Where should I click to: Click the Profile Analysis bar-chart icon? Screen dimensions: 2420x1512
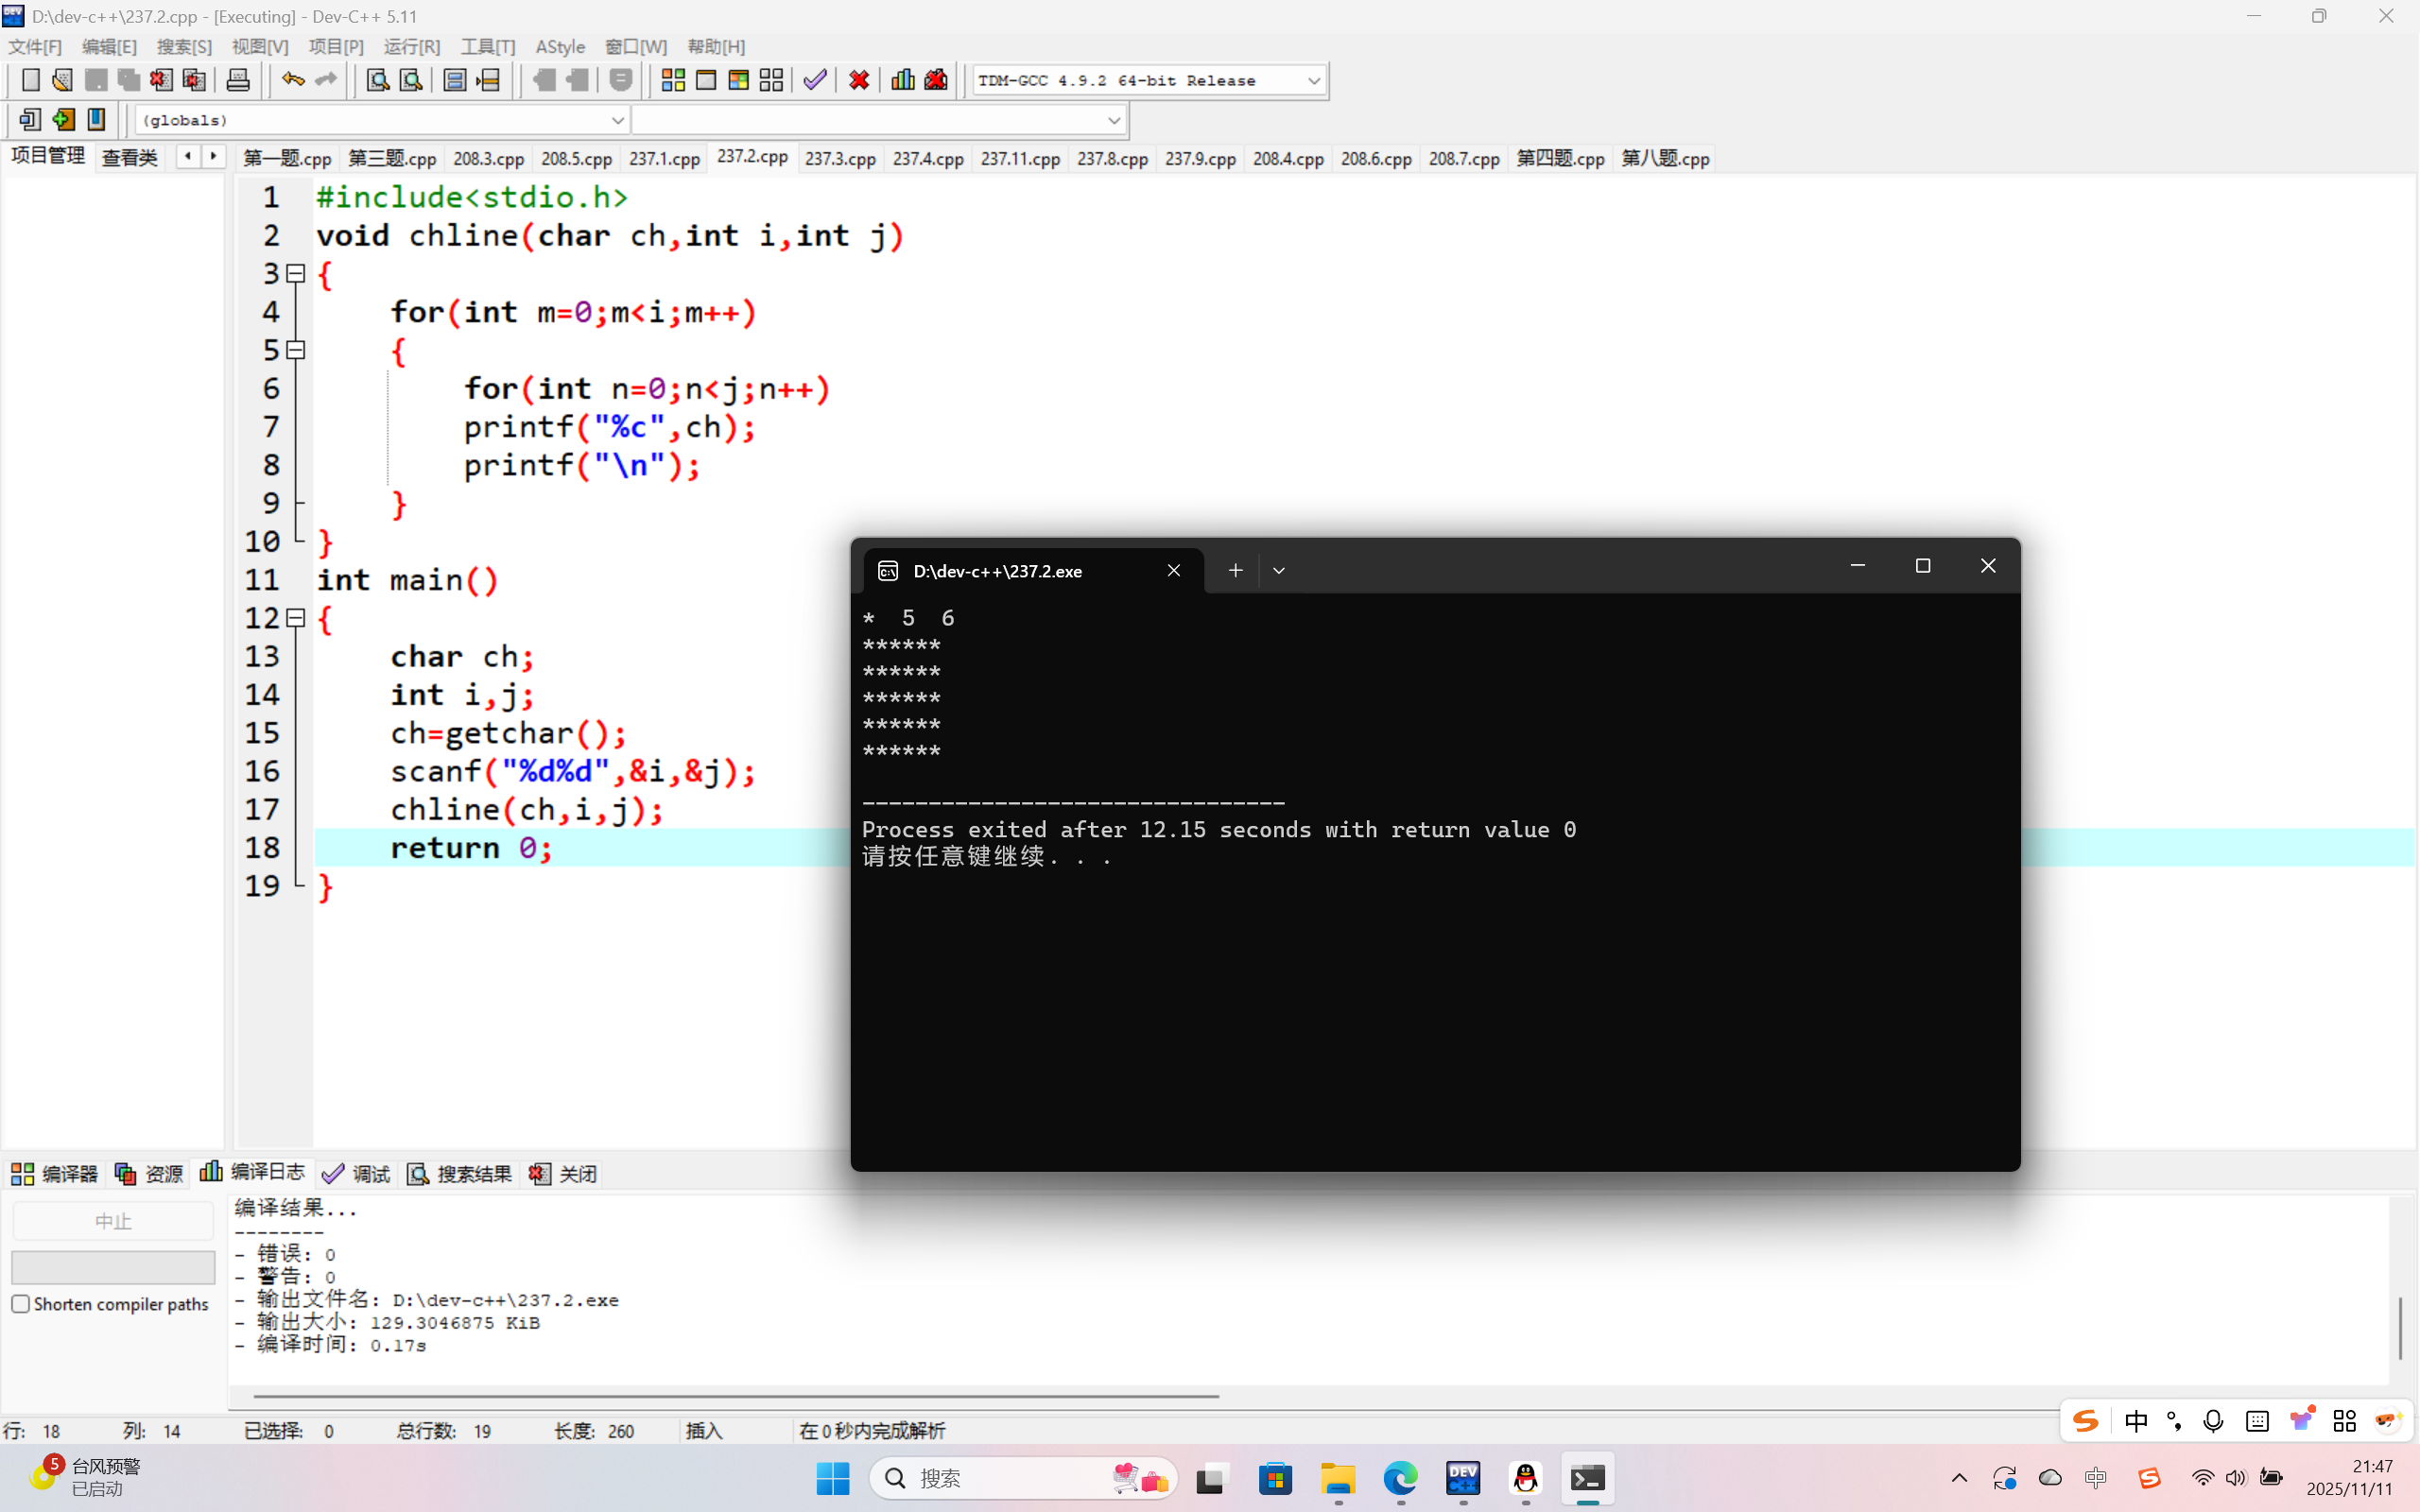pyautogui.click(x=902, y=80)
